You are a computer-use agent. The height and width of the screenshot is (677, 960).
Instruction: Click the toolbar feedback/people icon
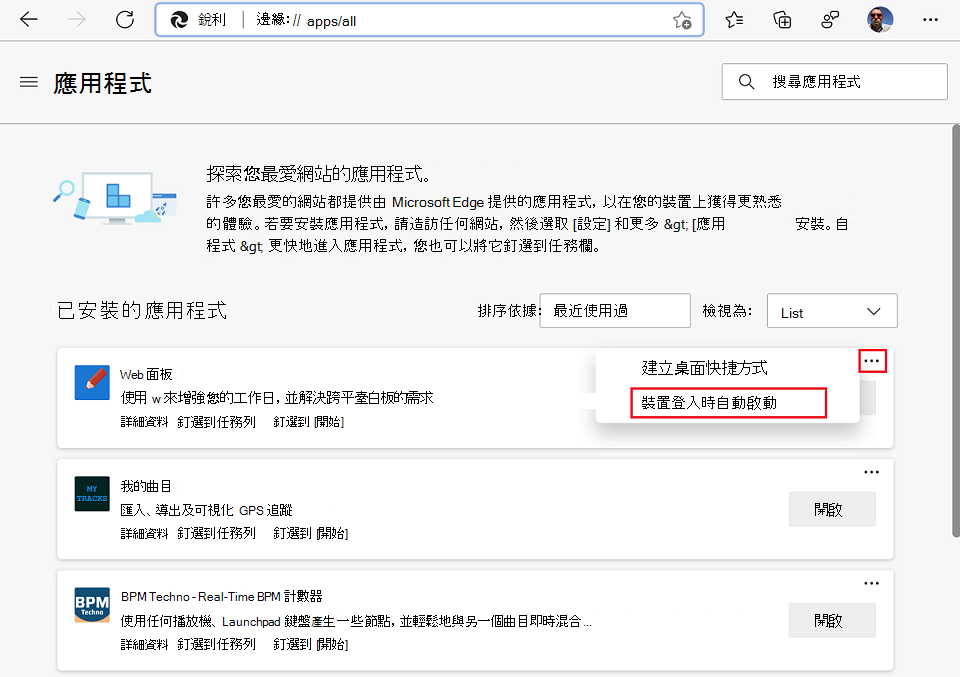[x=830, y=20]
